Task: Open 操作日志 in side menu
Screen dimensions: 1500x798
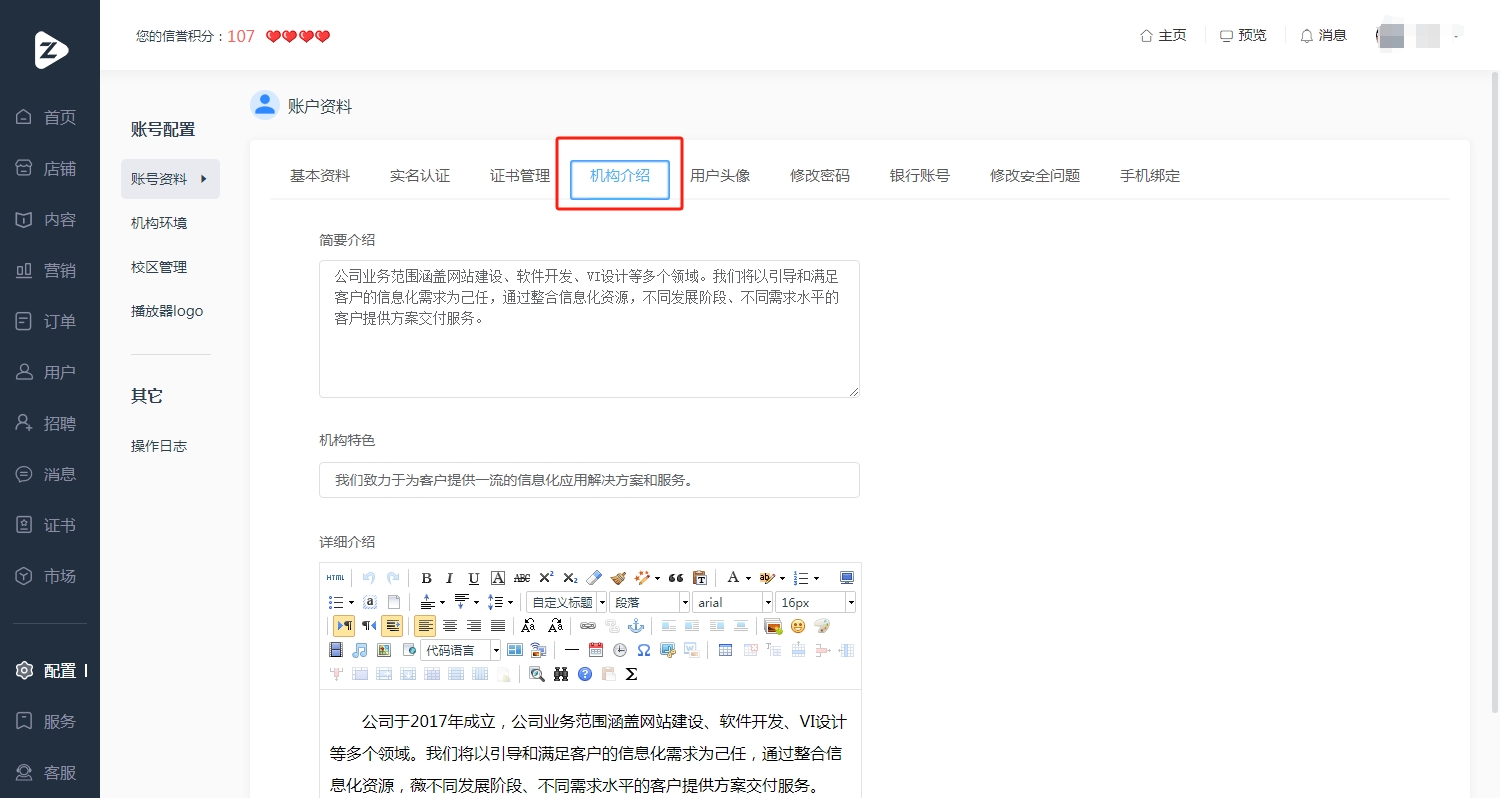Action: (159, 446)
